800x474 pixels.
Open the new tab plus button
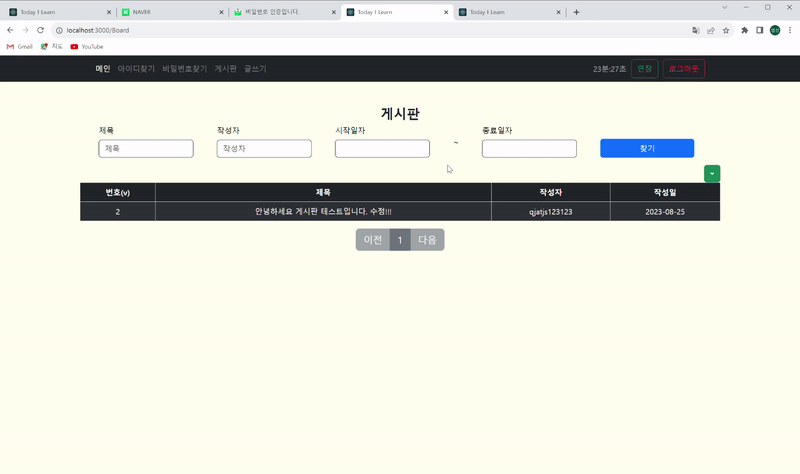(576, 12)
